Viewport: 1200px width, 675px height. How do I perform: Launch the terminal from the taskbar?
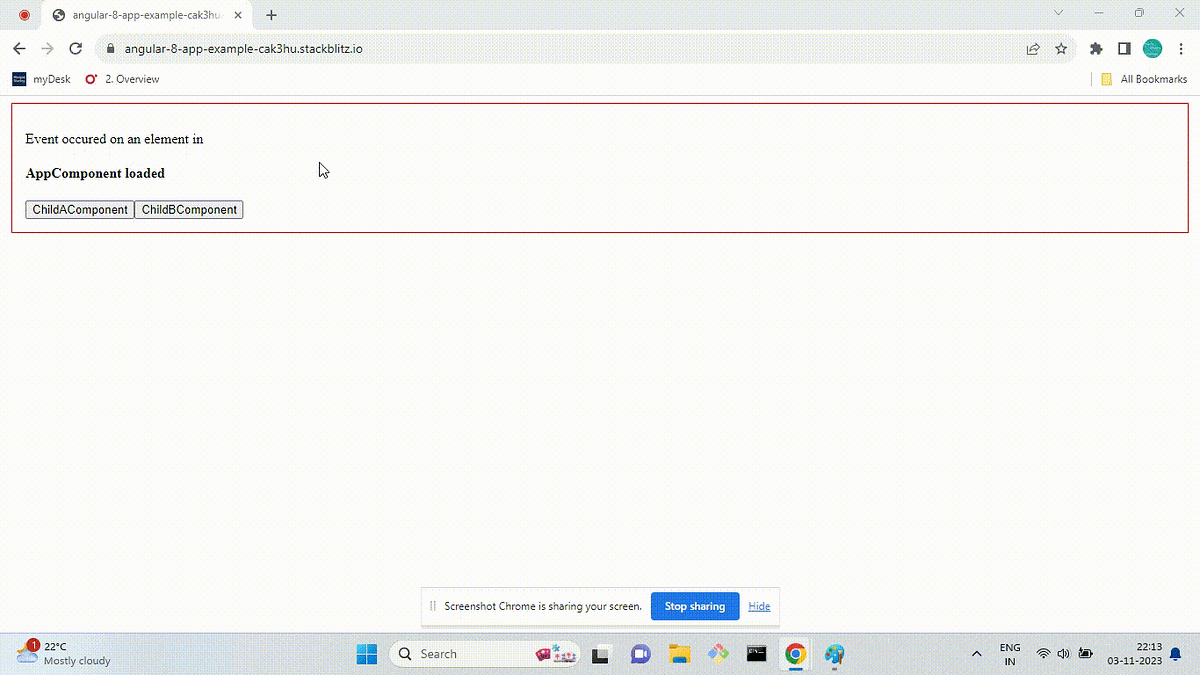[x=756, y=654]
